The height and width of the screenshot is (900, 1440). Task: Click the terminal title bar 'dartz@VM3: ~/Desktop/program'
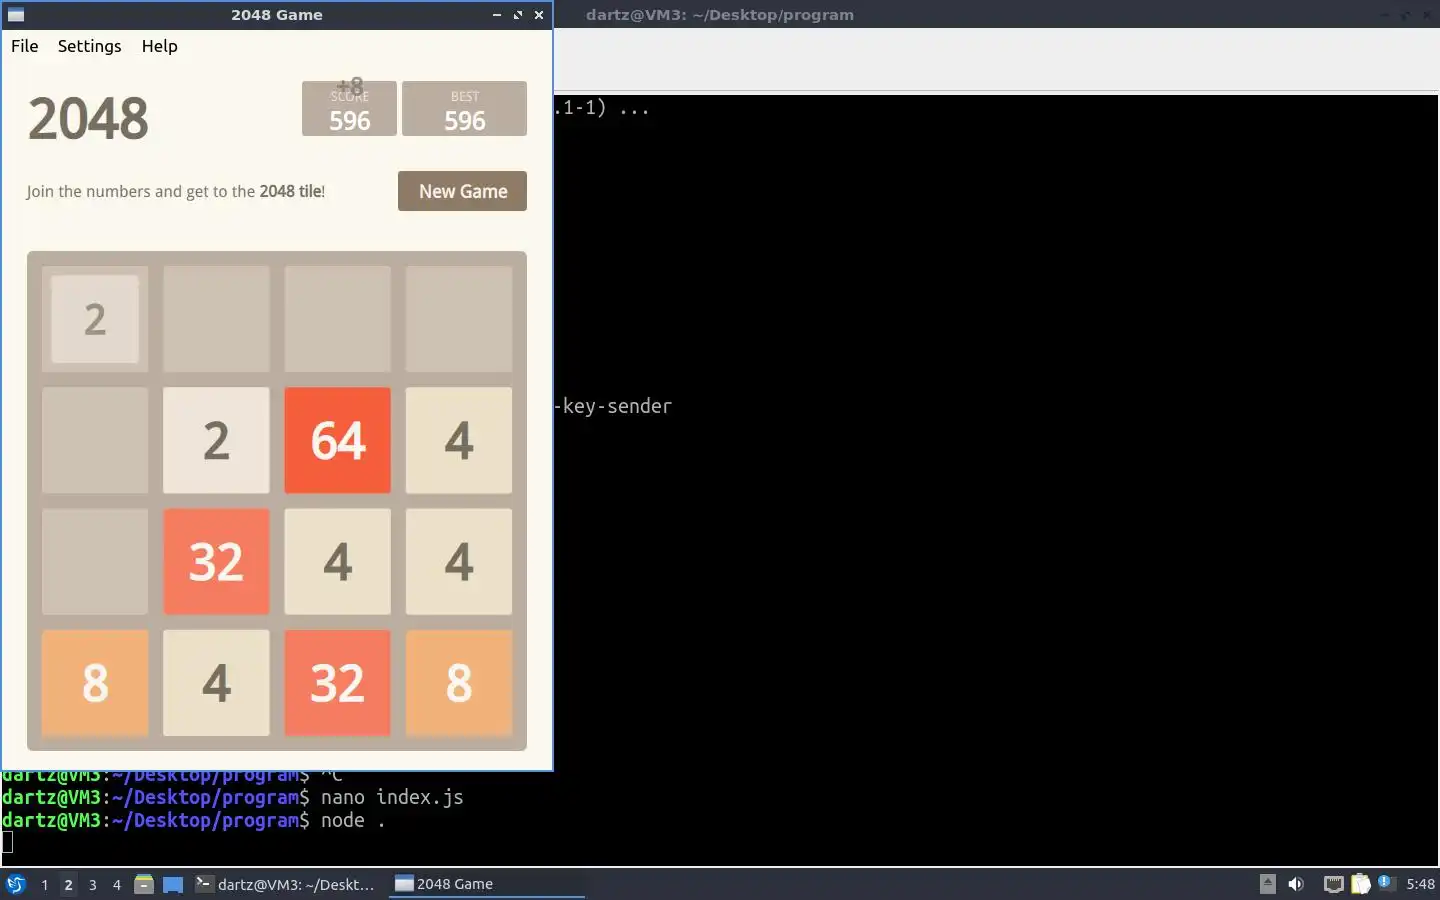click(719, 15)
